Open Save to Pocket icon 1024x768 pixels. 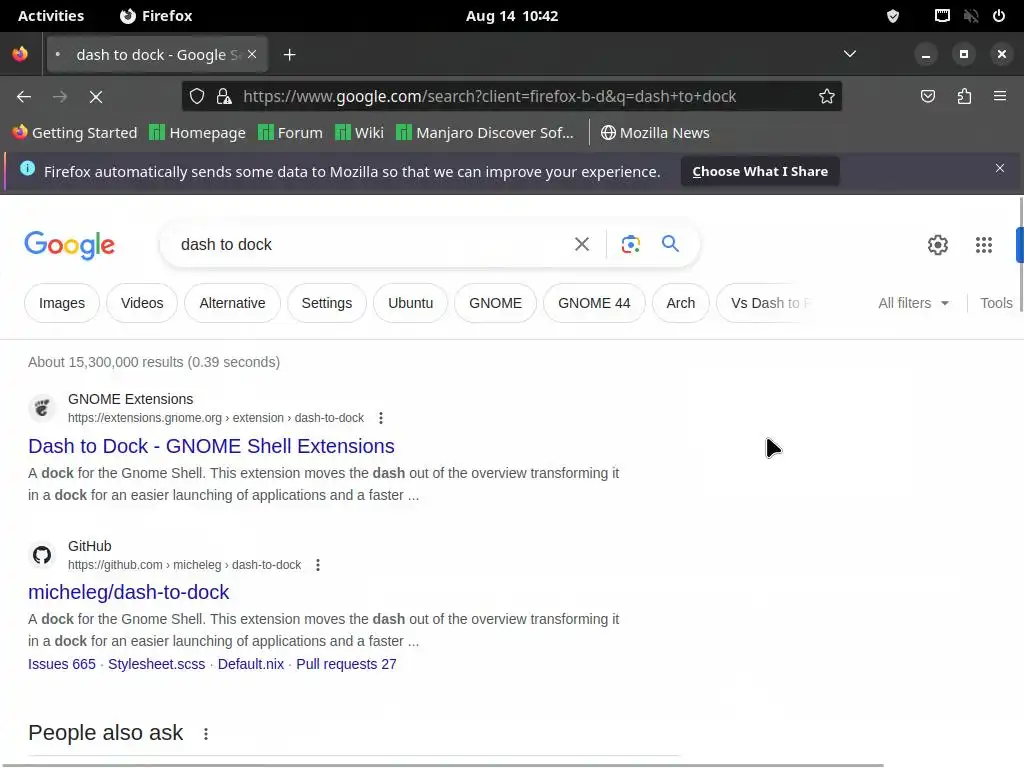point(927,97)
